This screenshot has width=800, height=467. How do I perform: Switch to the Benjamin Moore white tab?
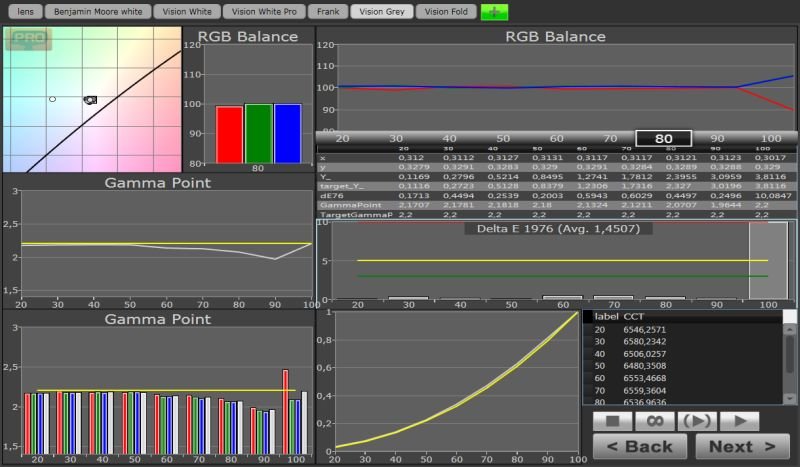click(x=96, y=12)
